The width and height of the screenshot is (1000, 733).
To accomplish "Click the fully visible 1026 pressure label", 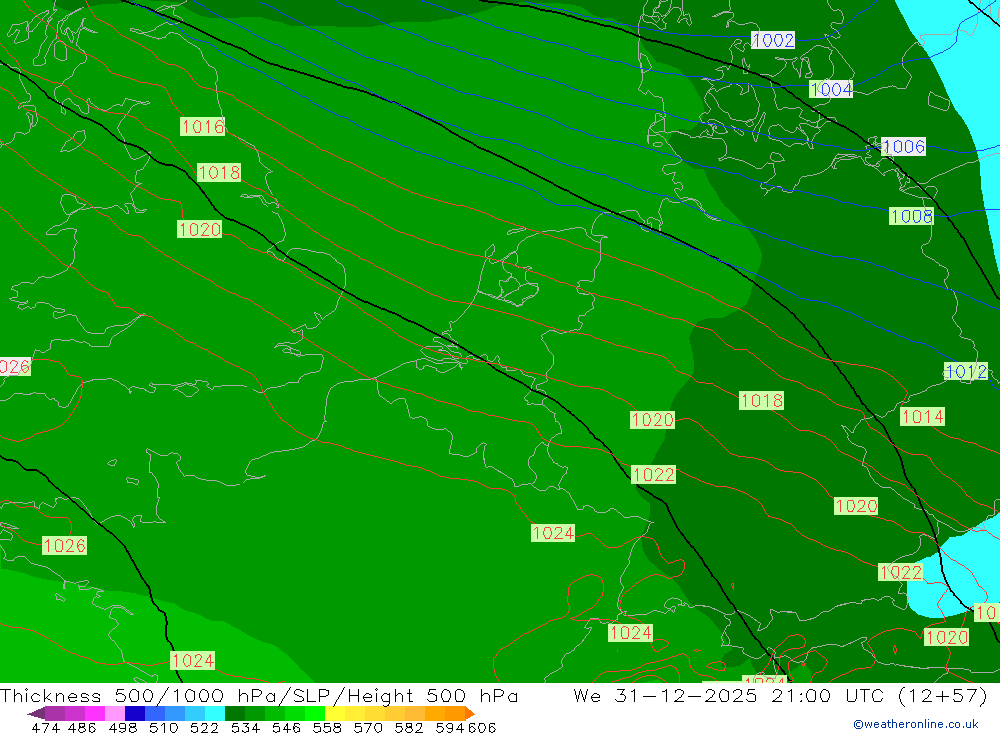I will tap(64, 545).
